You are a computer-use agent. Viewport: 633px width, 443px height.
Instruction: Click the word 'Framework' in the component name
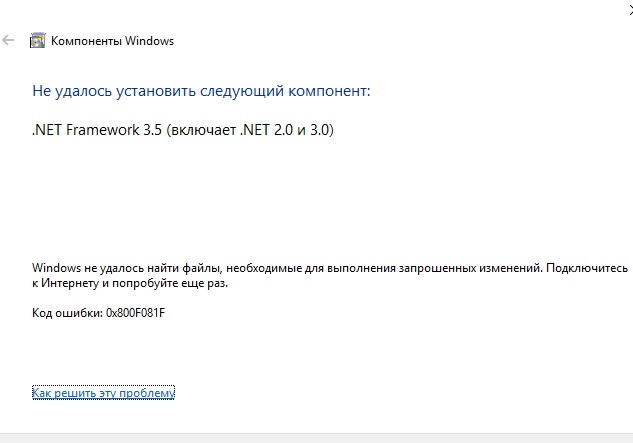(103, 130)
